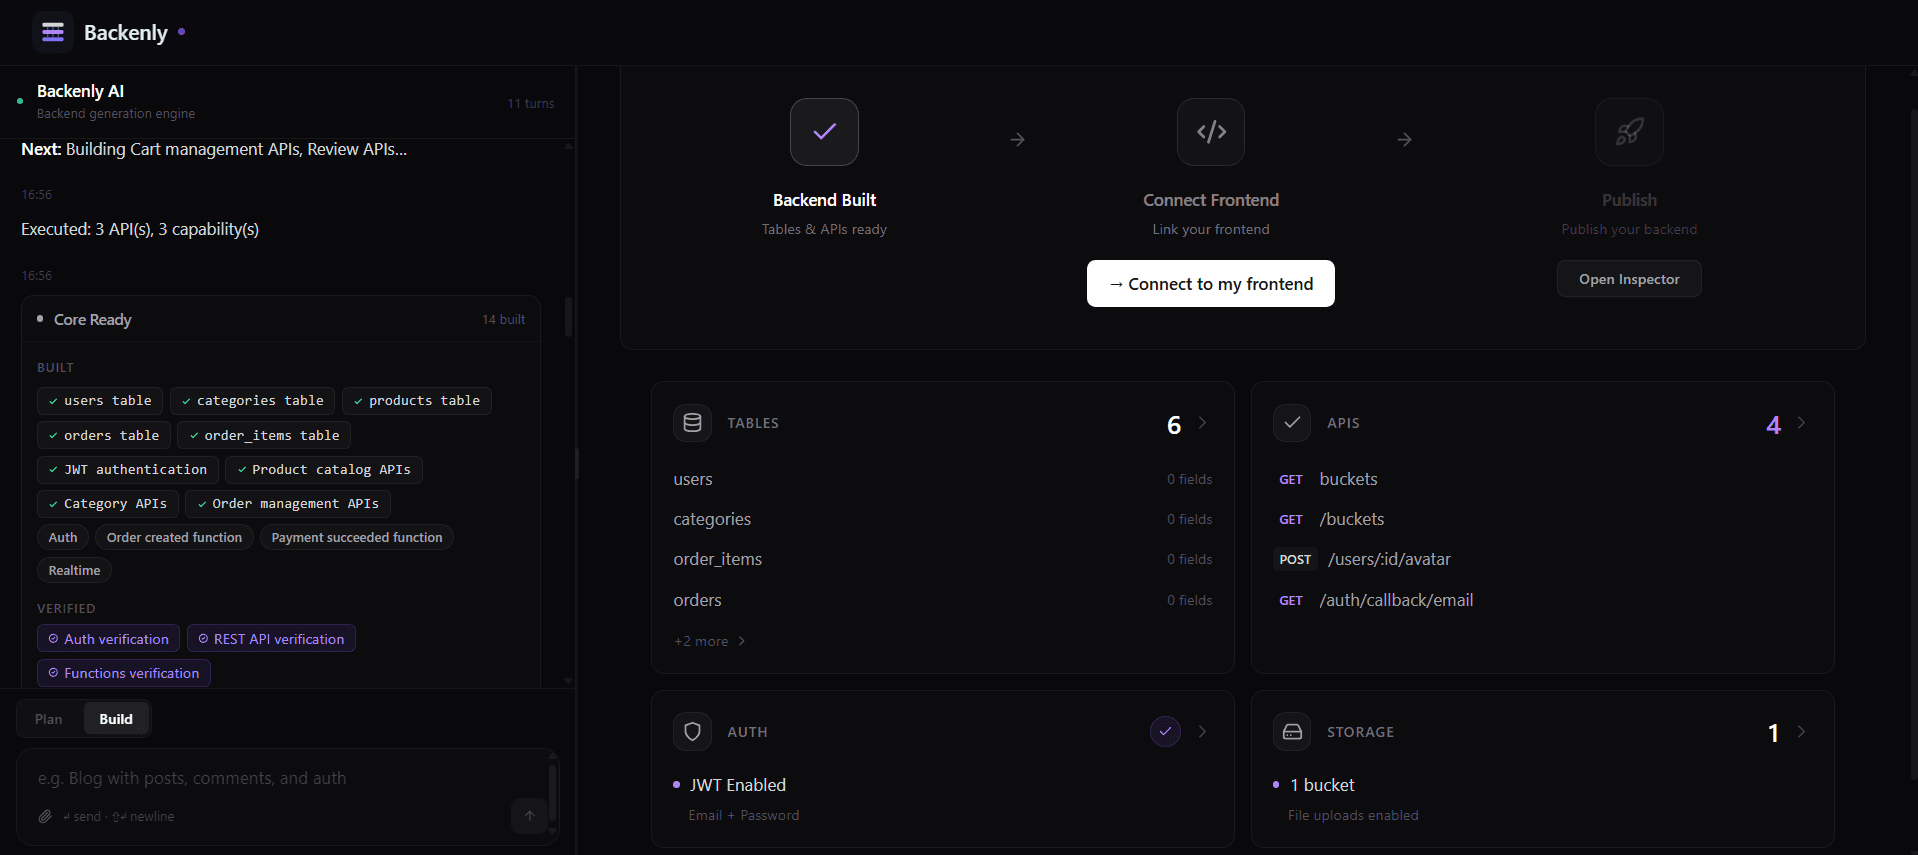This screenshot has height=855, width=1918.
Task: Switch to the Plan tab
Action: [x=49, y=719]
